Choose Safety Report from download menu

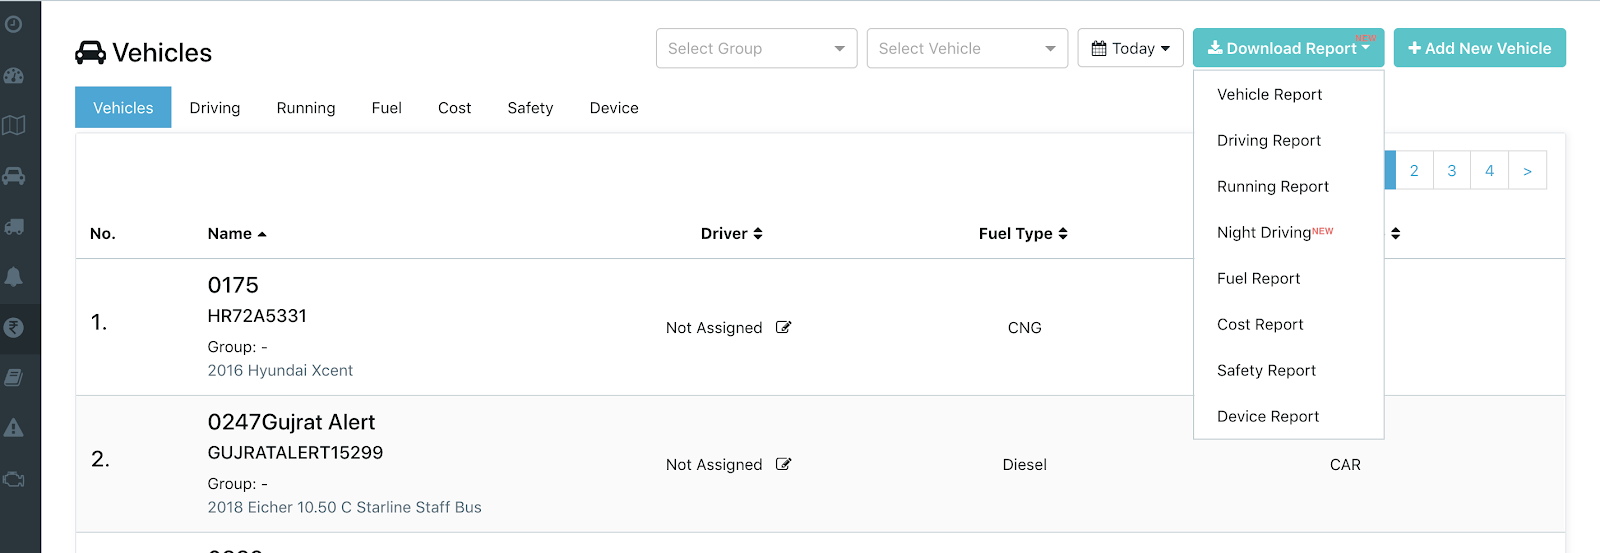pos(1266,371)
